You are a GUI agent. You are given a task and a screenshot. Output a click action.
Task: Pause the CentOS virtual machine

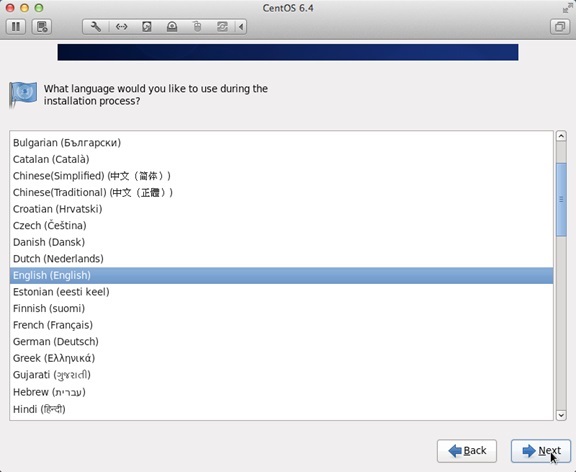tap(16, 27)
